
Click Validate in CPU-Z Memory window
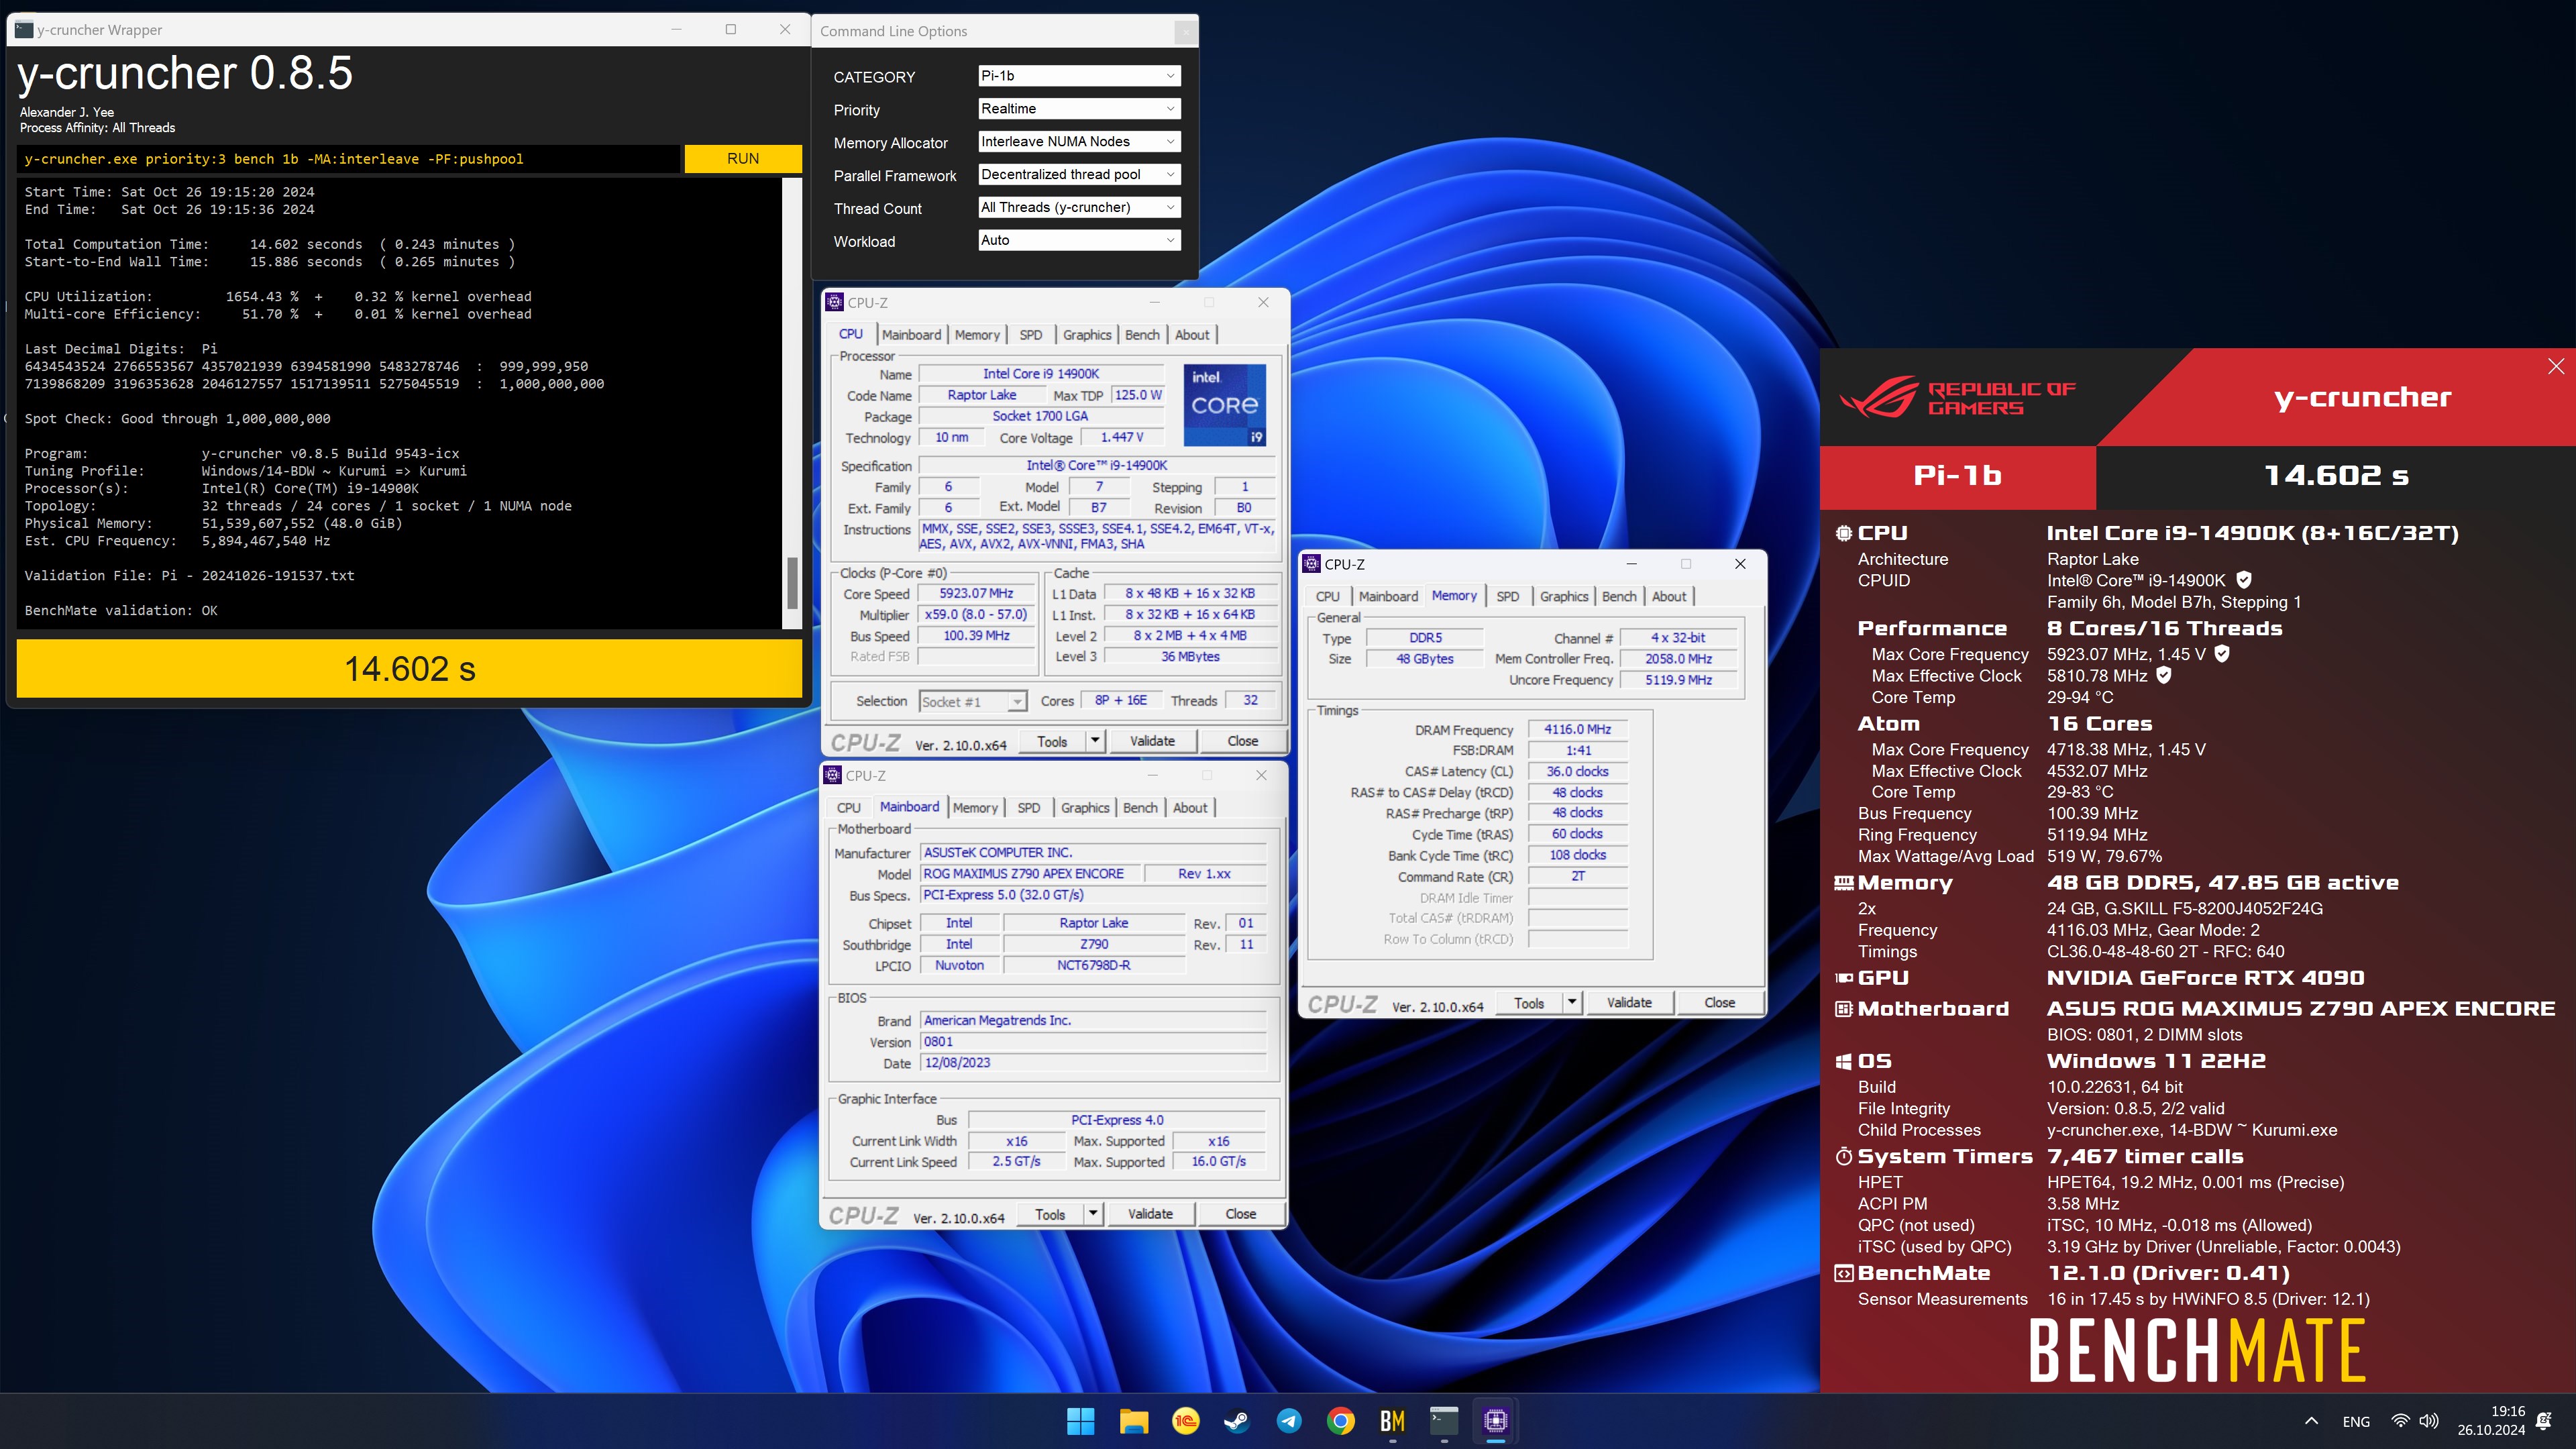(x=1629, y=1002)
